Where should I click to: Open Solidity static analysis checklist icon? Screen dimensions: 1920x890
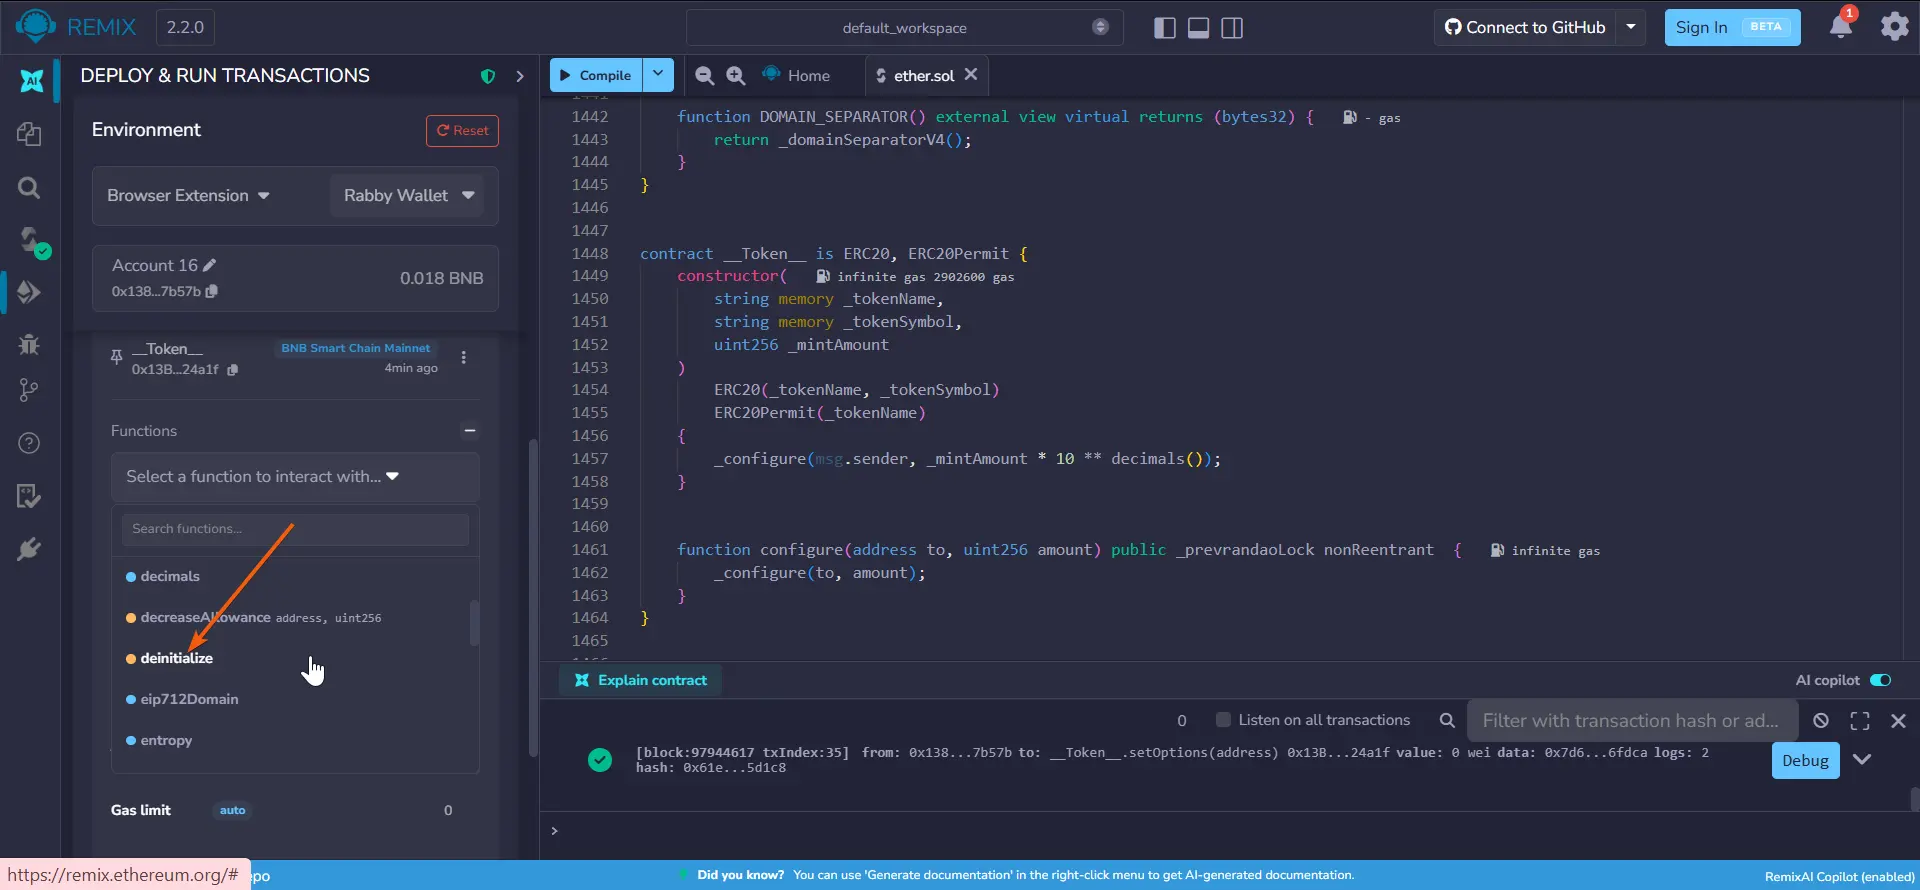[29, 496]
